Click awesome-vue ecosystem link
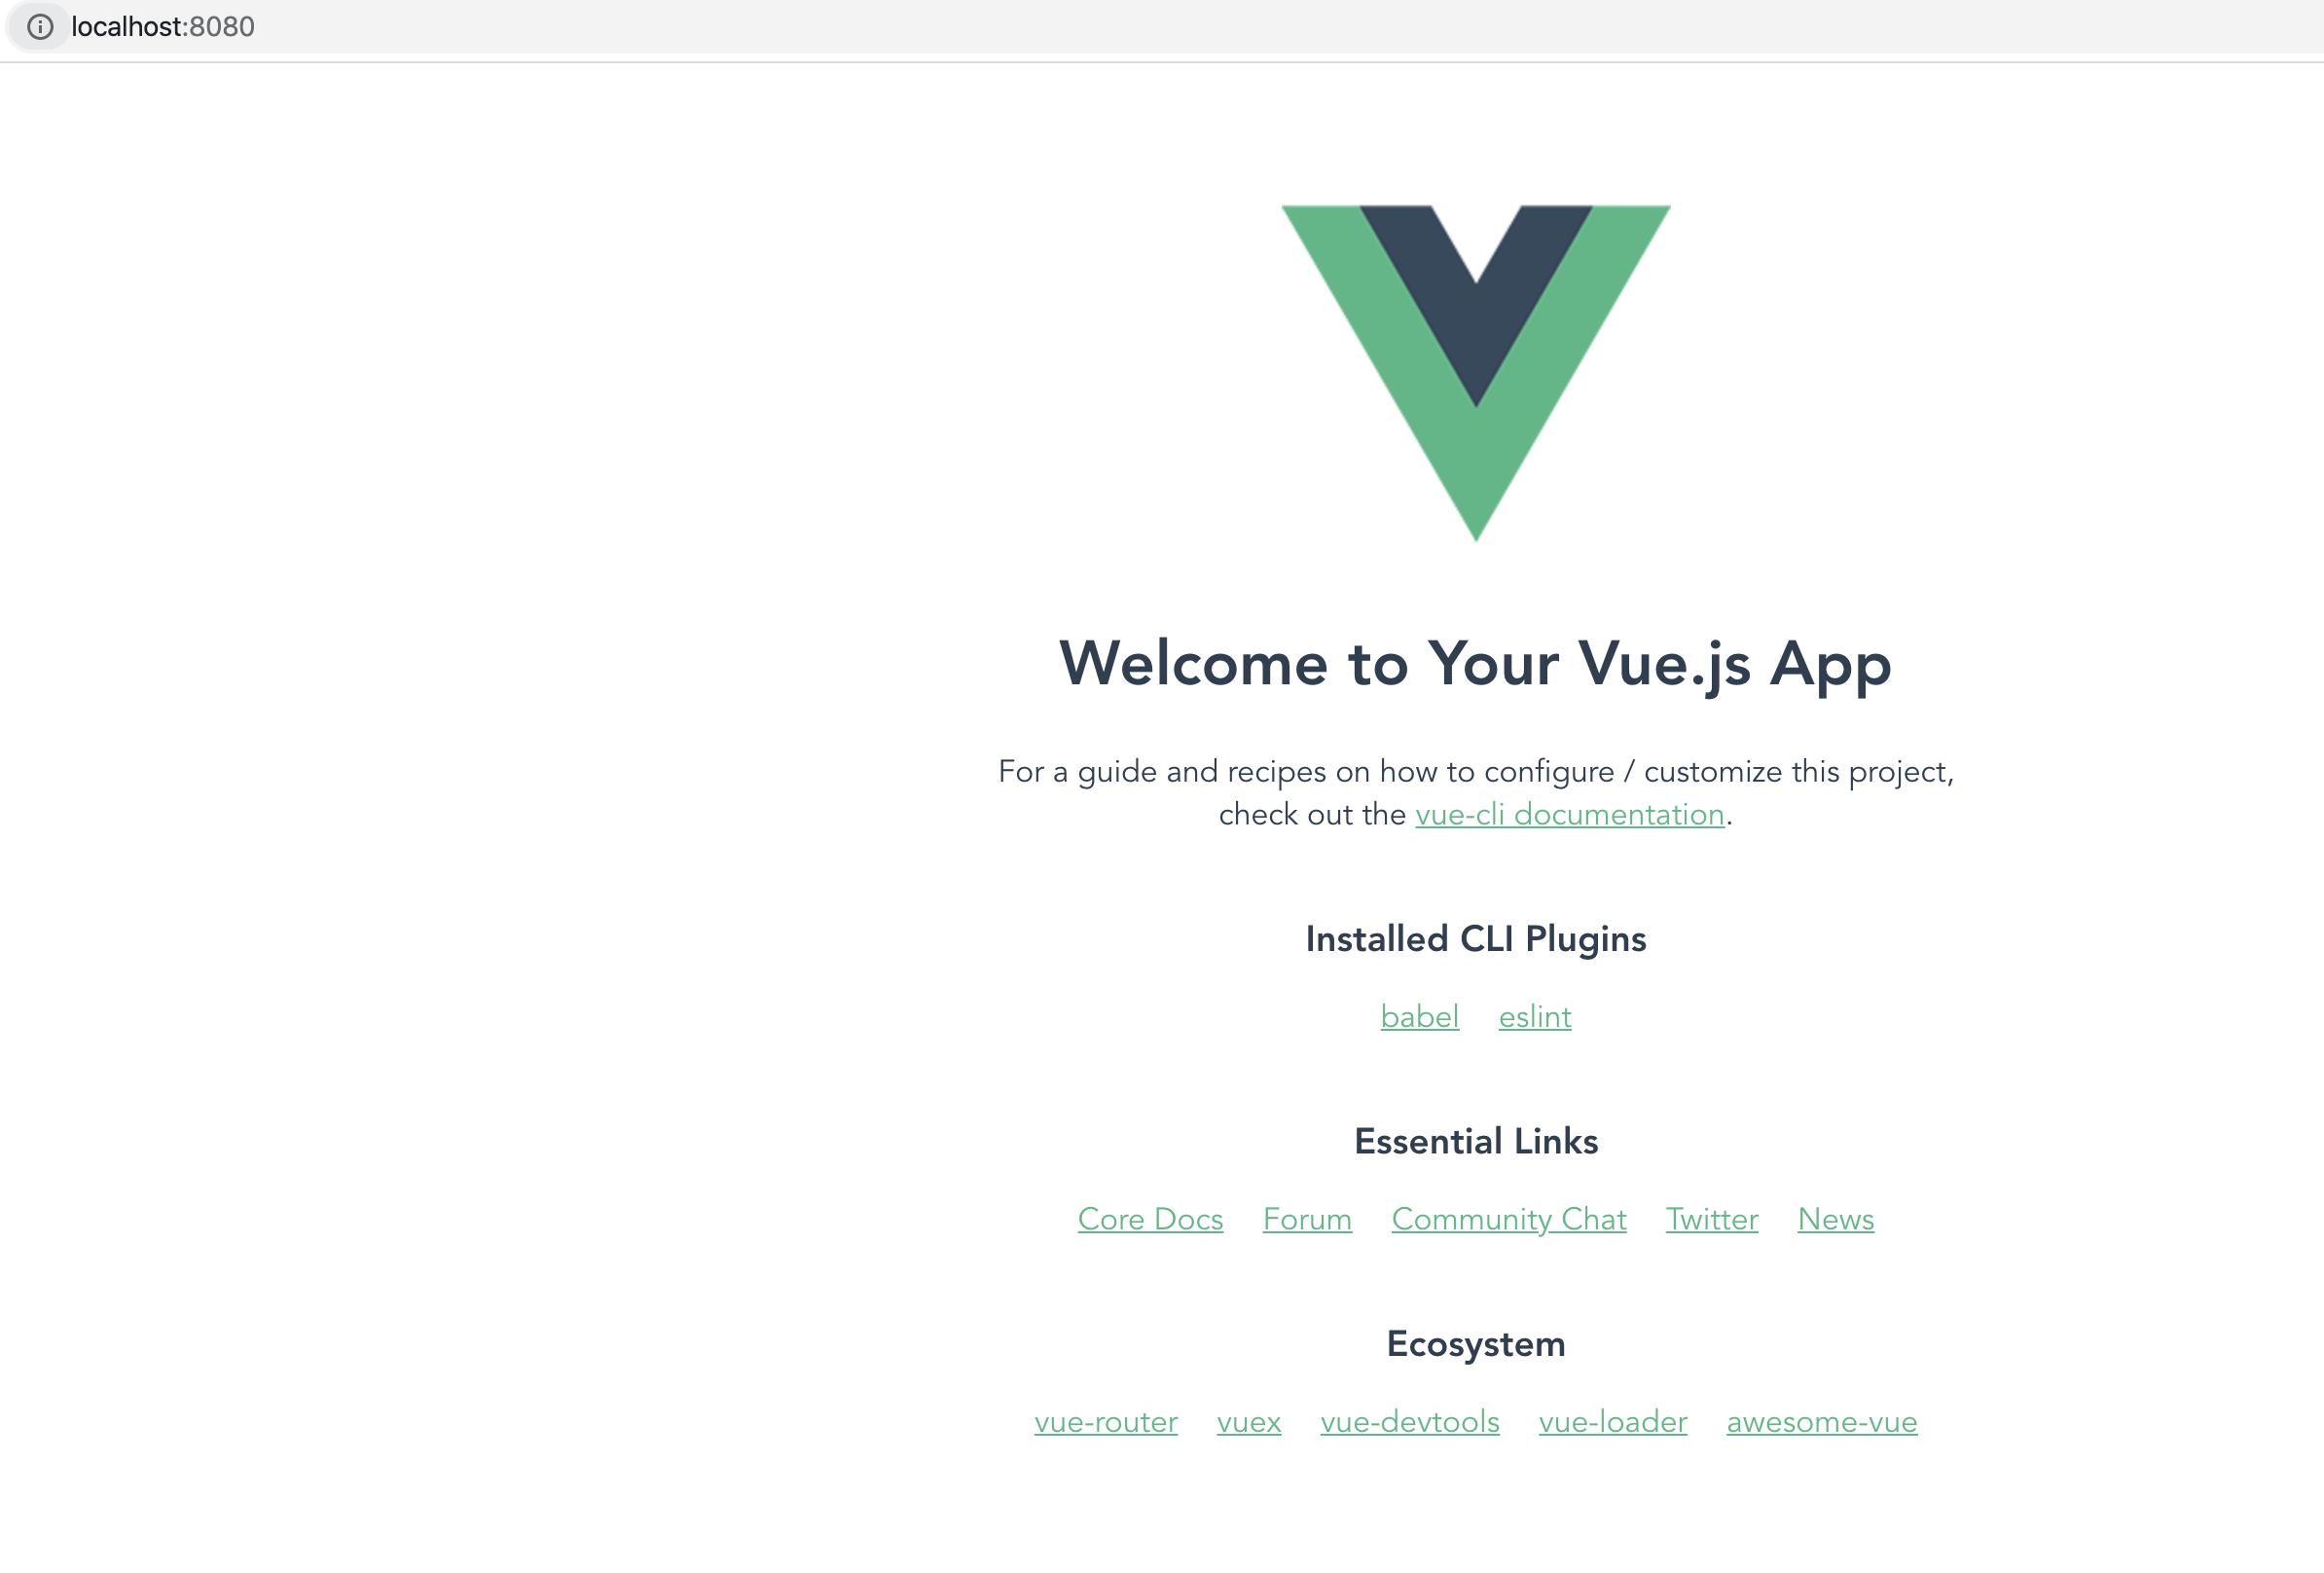The height and width of the screenshot is (1573, 2324). (1822, 1420)
